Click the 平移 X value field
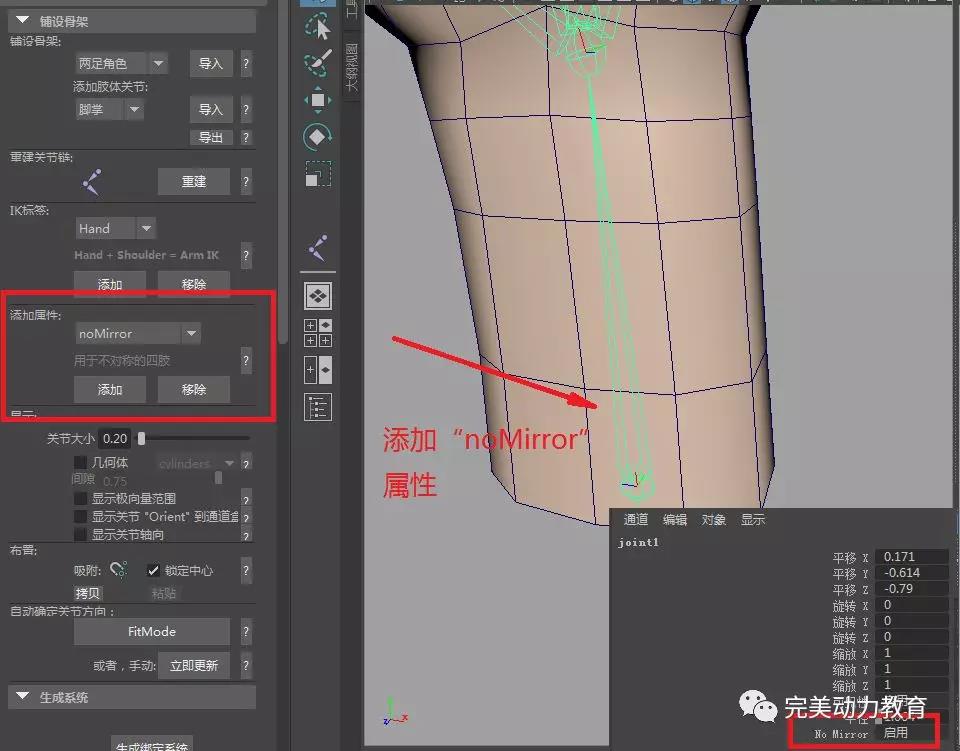 pos(910,557)
